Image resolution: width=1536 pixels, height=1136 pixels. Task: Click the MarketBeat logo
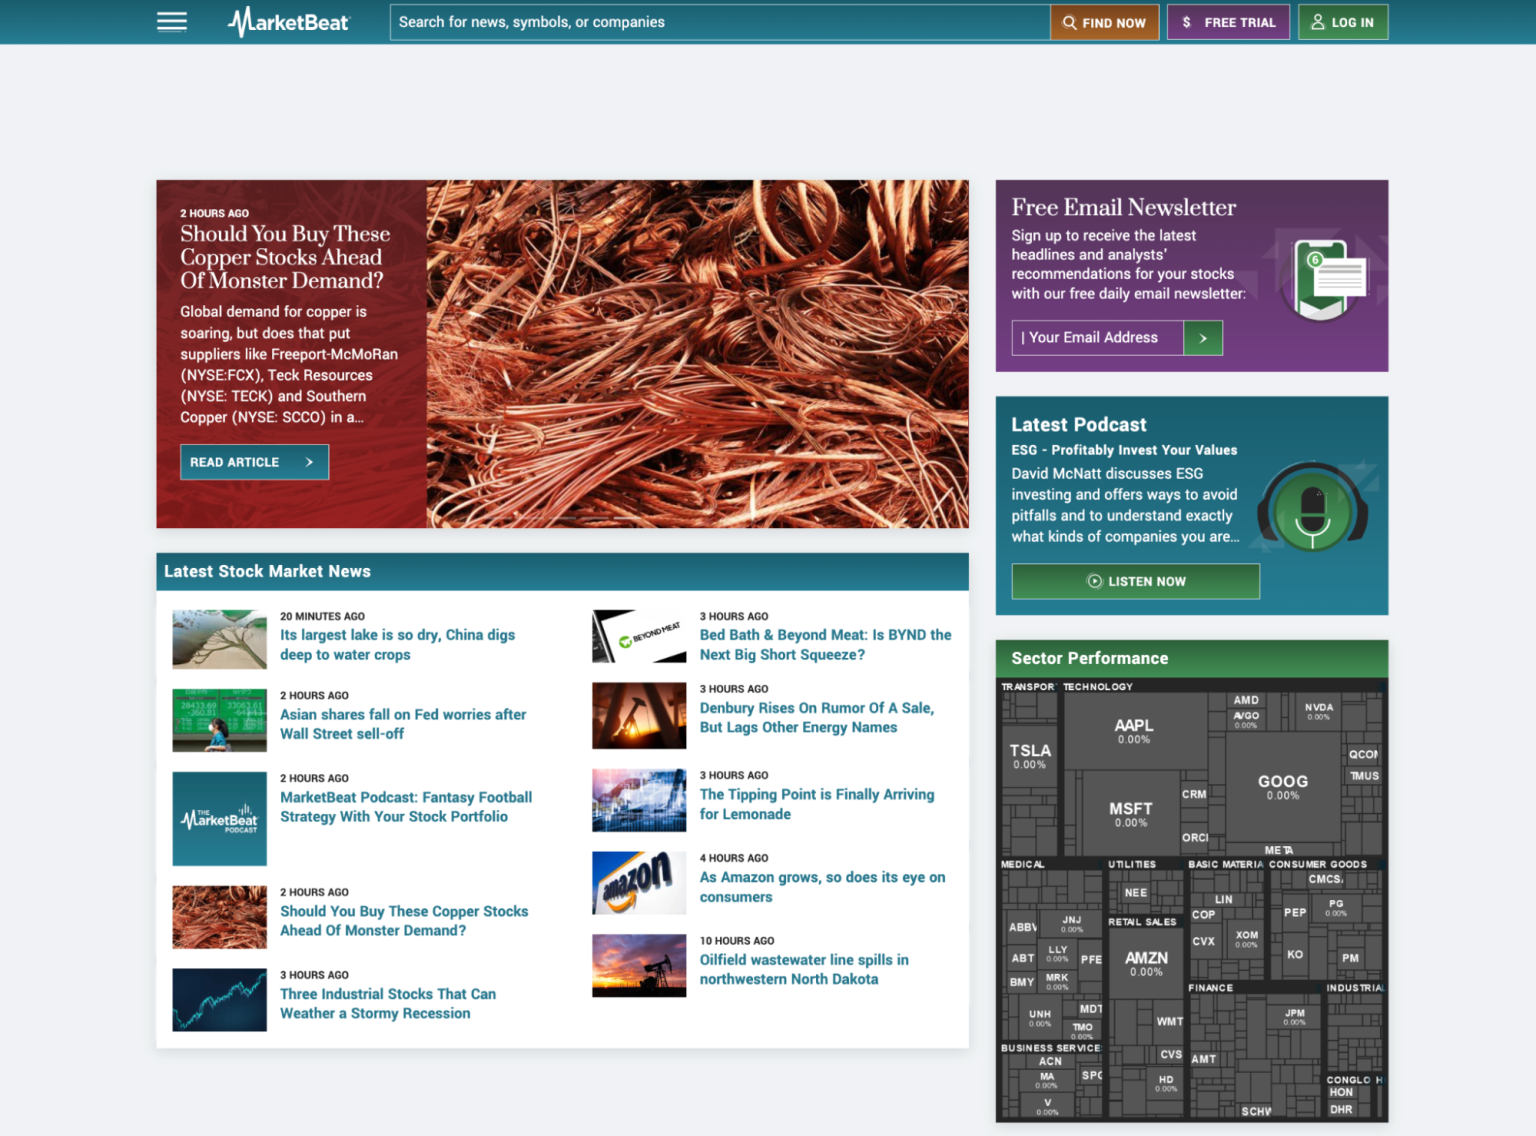tap(288, 21)
